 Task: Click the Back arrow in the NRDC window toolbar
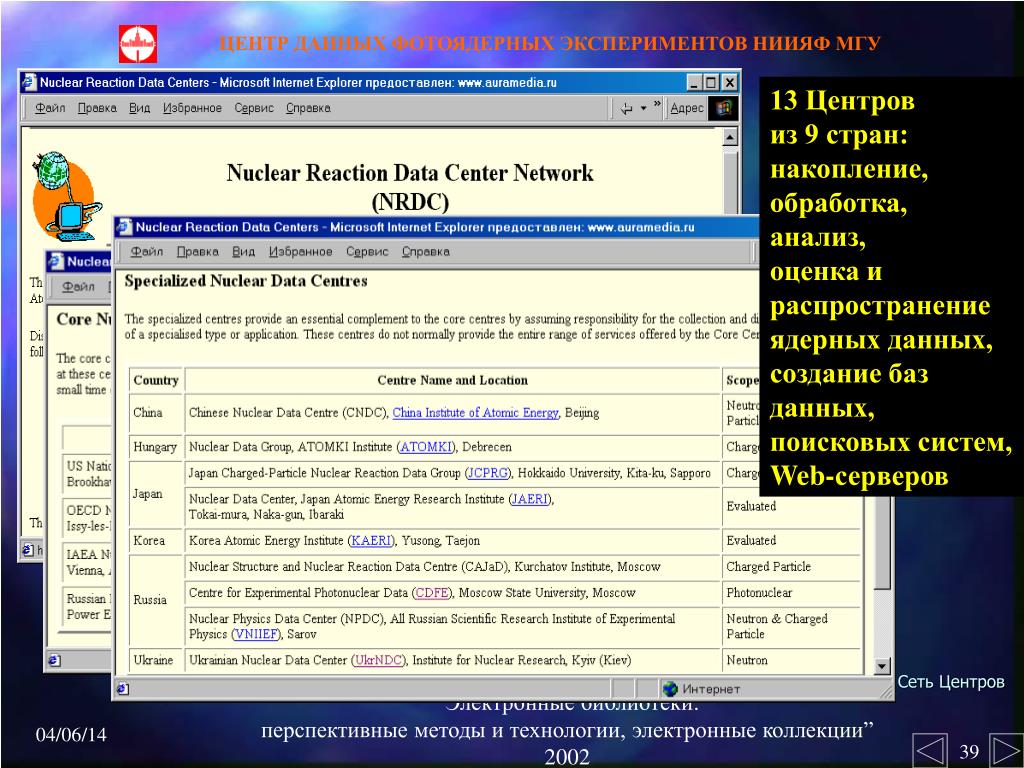click(x=626, y=108)
